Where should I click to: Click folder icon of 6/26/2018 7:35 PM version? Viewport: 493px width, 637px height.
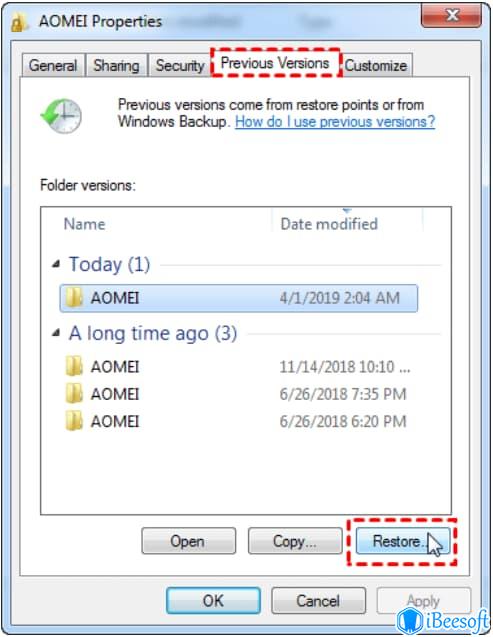(x=74, y=394)
